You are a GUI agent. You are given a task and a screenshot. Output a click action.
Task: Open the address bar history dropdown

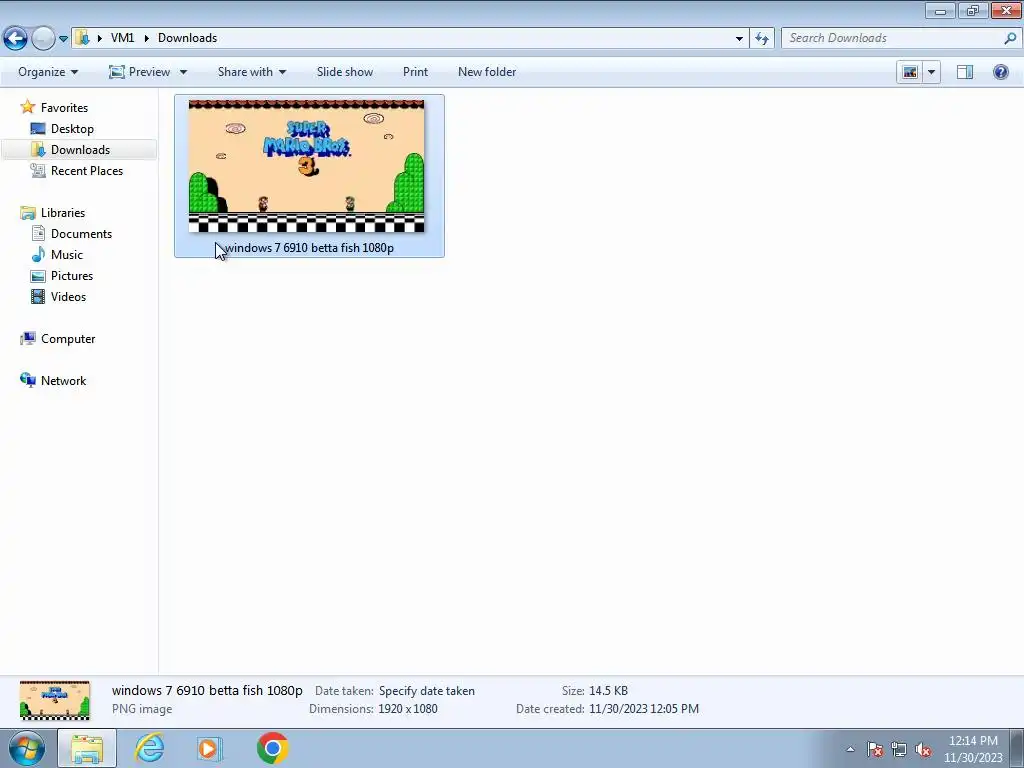click(739, 39)
